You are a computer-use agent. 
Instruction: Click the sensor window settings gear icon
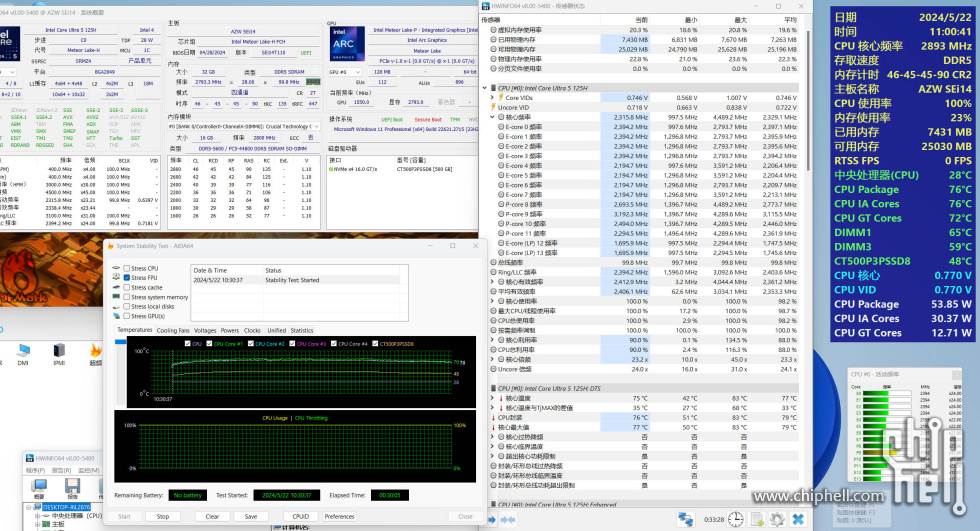coord(777,519)
